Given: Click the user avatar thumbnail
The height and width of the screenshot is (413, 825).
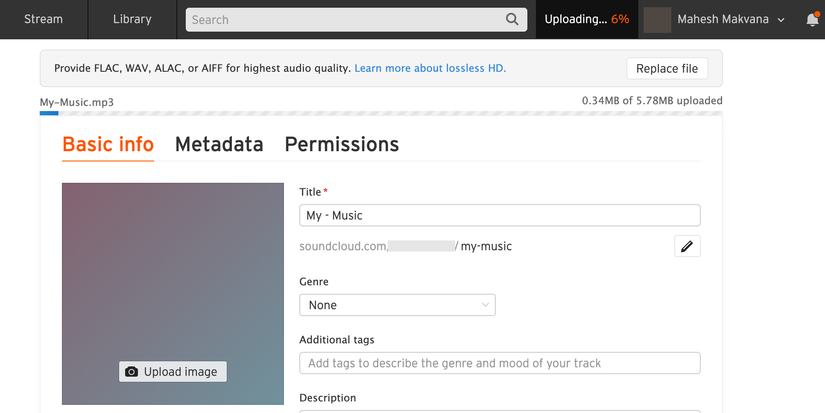Looking at the screenshot, I should (x=657, y=19).
